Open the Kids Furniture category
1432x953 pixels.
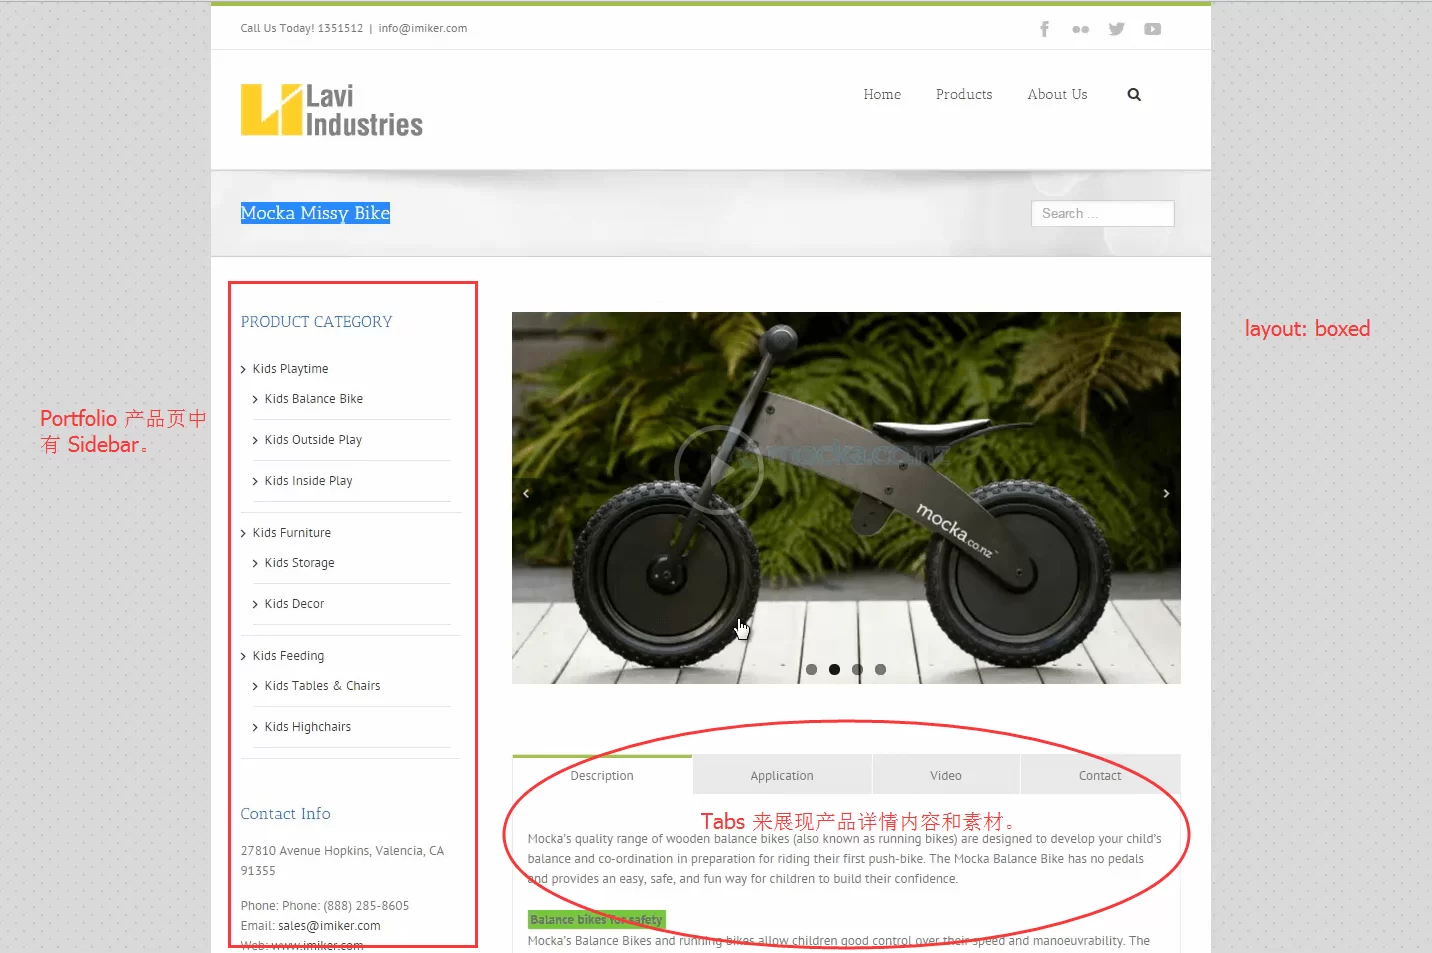pos(291,533)
